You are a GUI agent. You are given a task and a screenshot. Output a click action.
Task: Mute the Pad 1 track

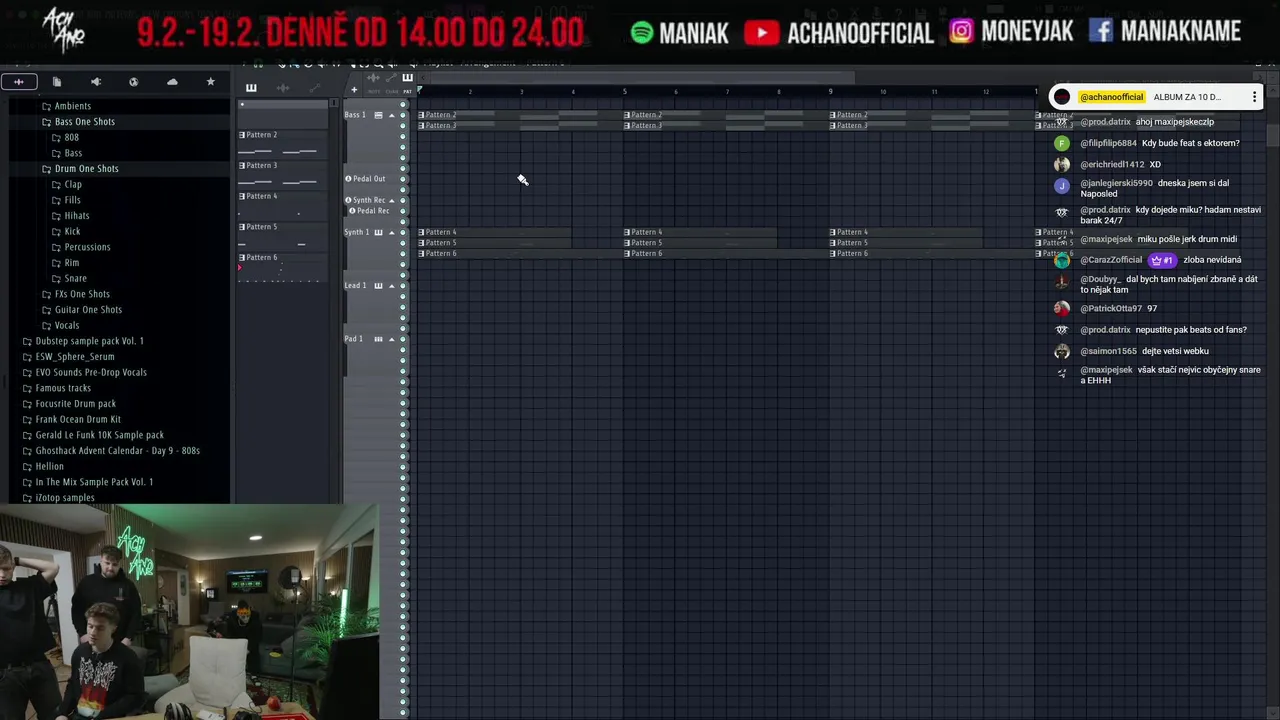(404, 339)
